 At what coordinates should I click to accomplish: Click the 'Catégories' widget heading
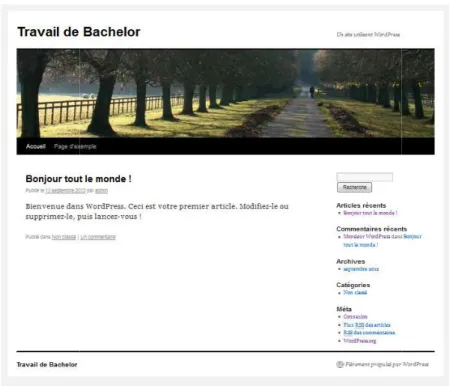point(353,285)
